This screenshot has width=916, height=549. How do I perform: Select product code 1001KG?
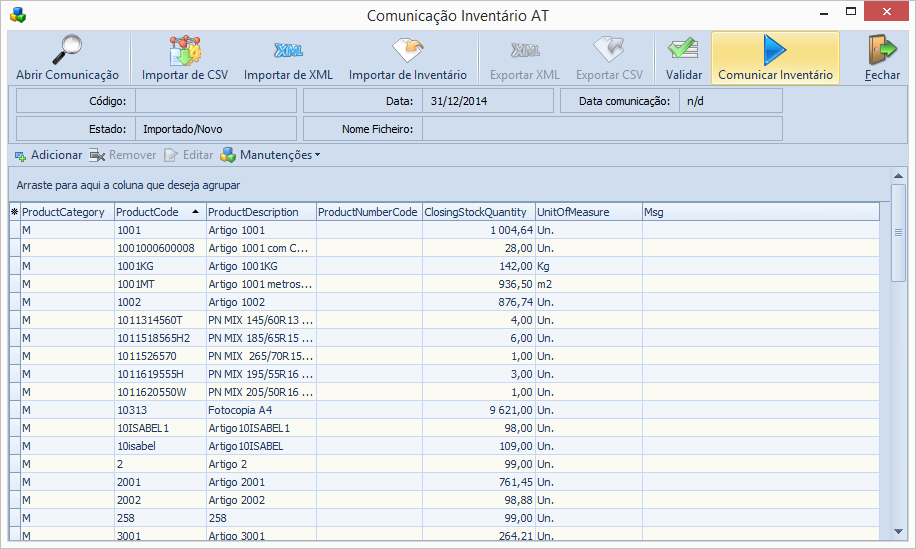(x=160, y=266)
